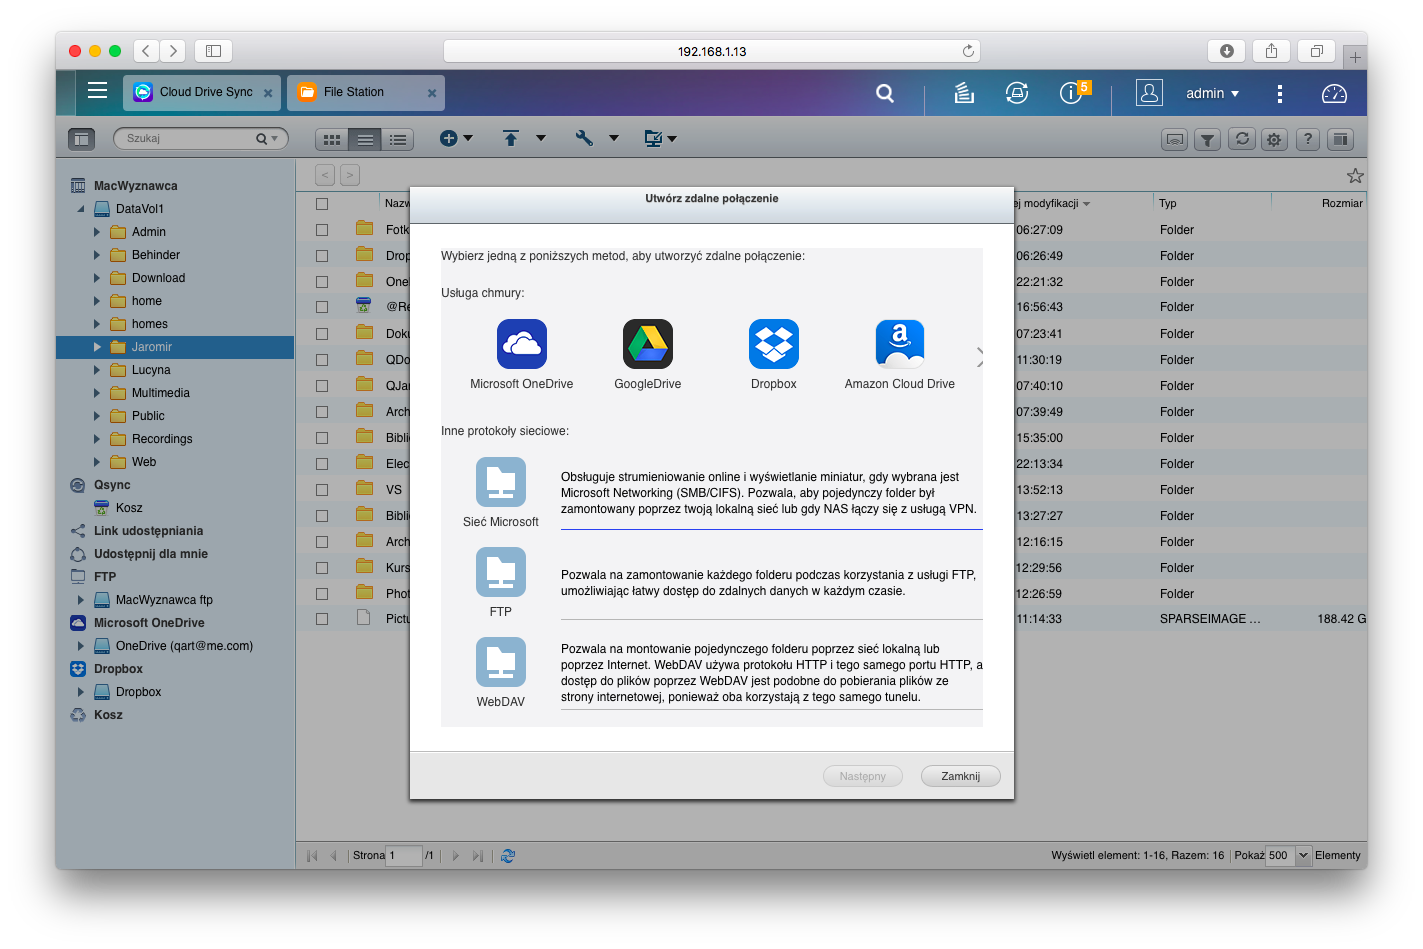This screenshot has height=949, width=1423.
Task: Open the QNAP main menu hamburger
Action: [97, 91]
